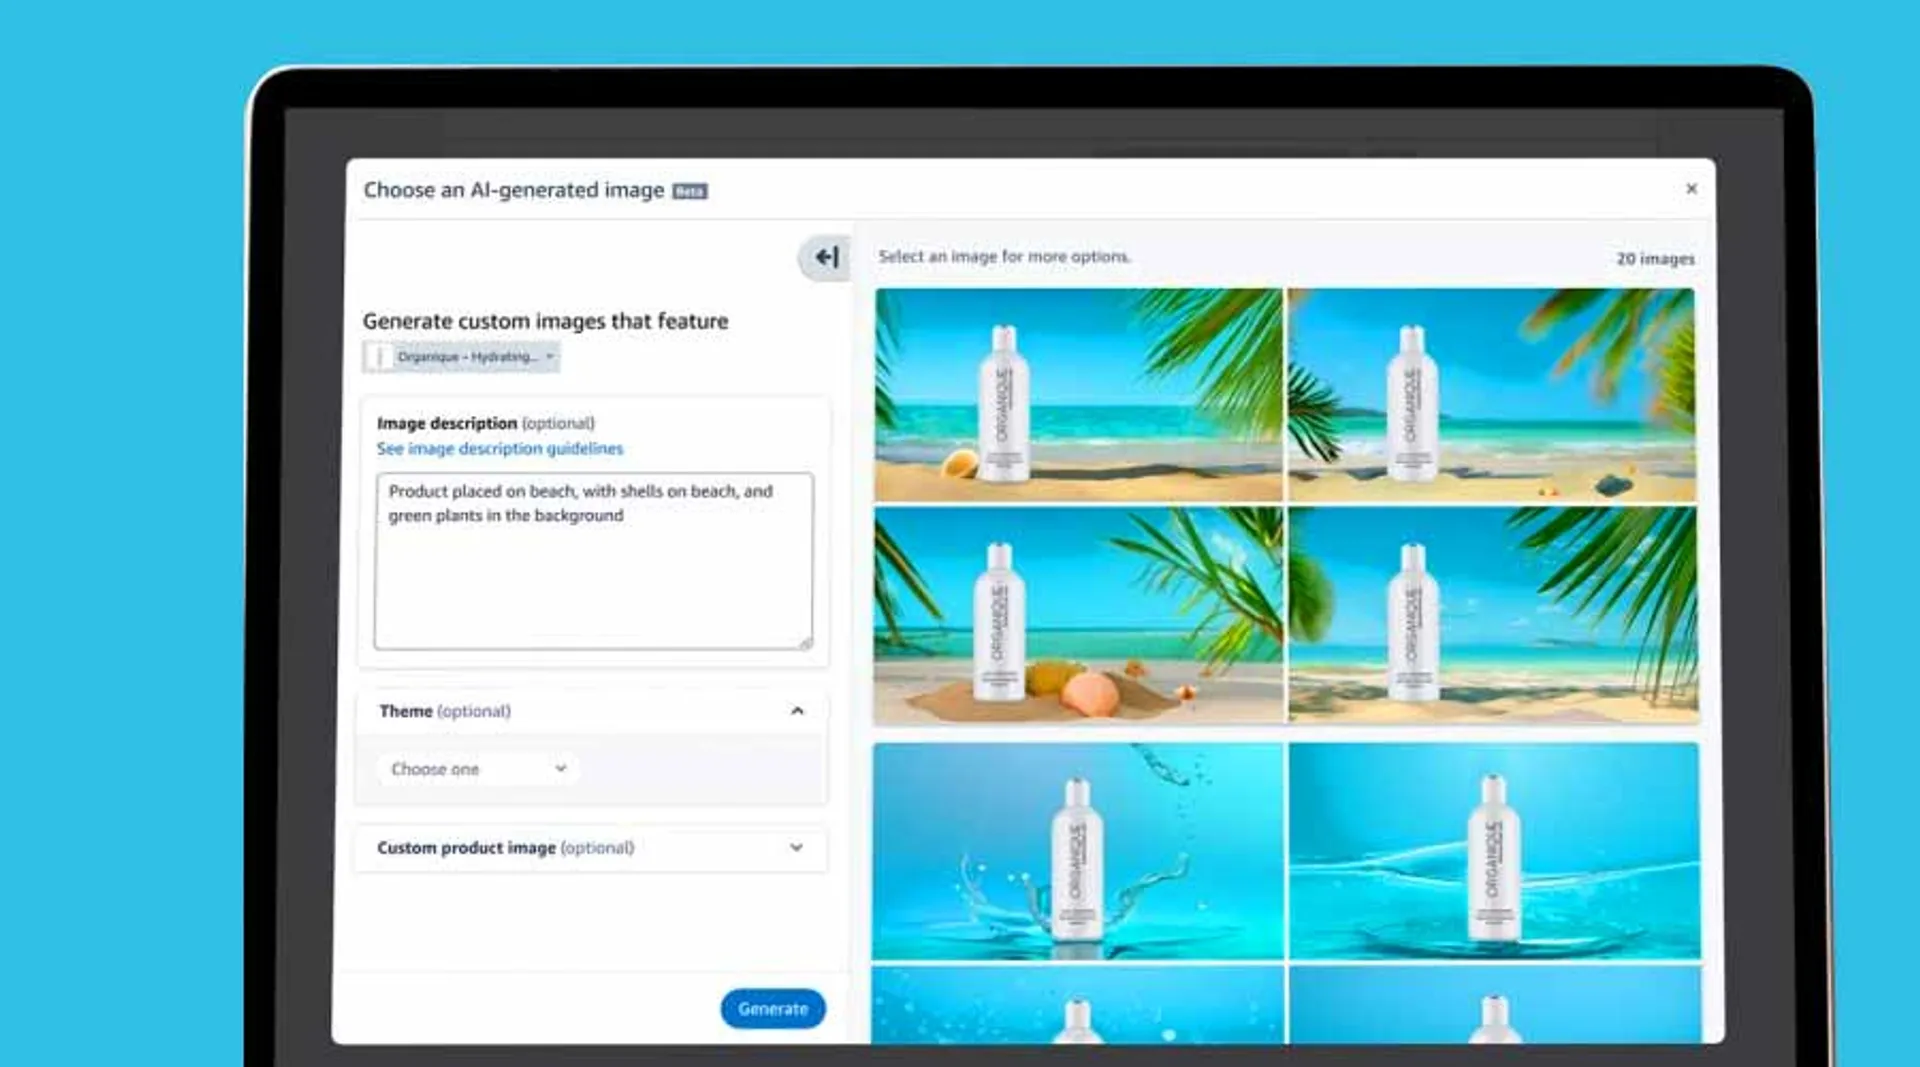Open image description guidelines link

coord(500,449)
